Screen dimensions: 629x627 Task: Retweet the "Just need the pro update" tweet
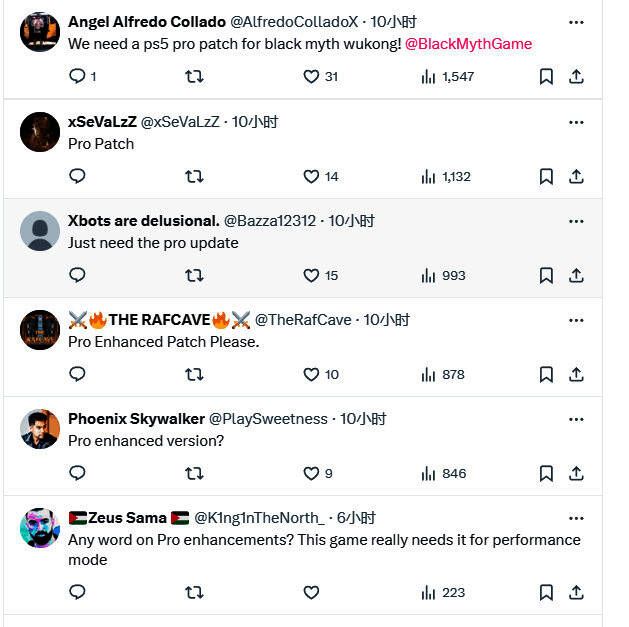(194, 275)
